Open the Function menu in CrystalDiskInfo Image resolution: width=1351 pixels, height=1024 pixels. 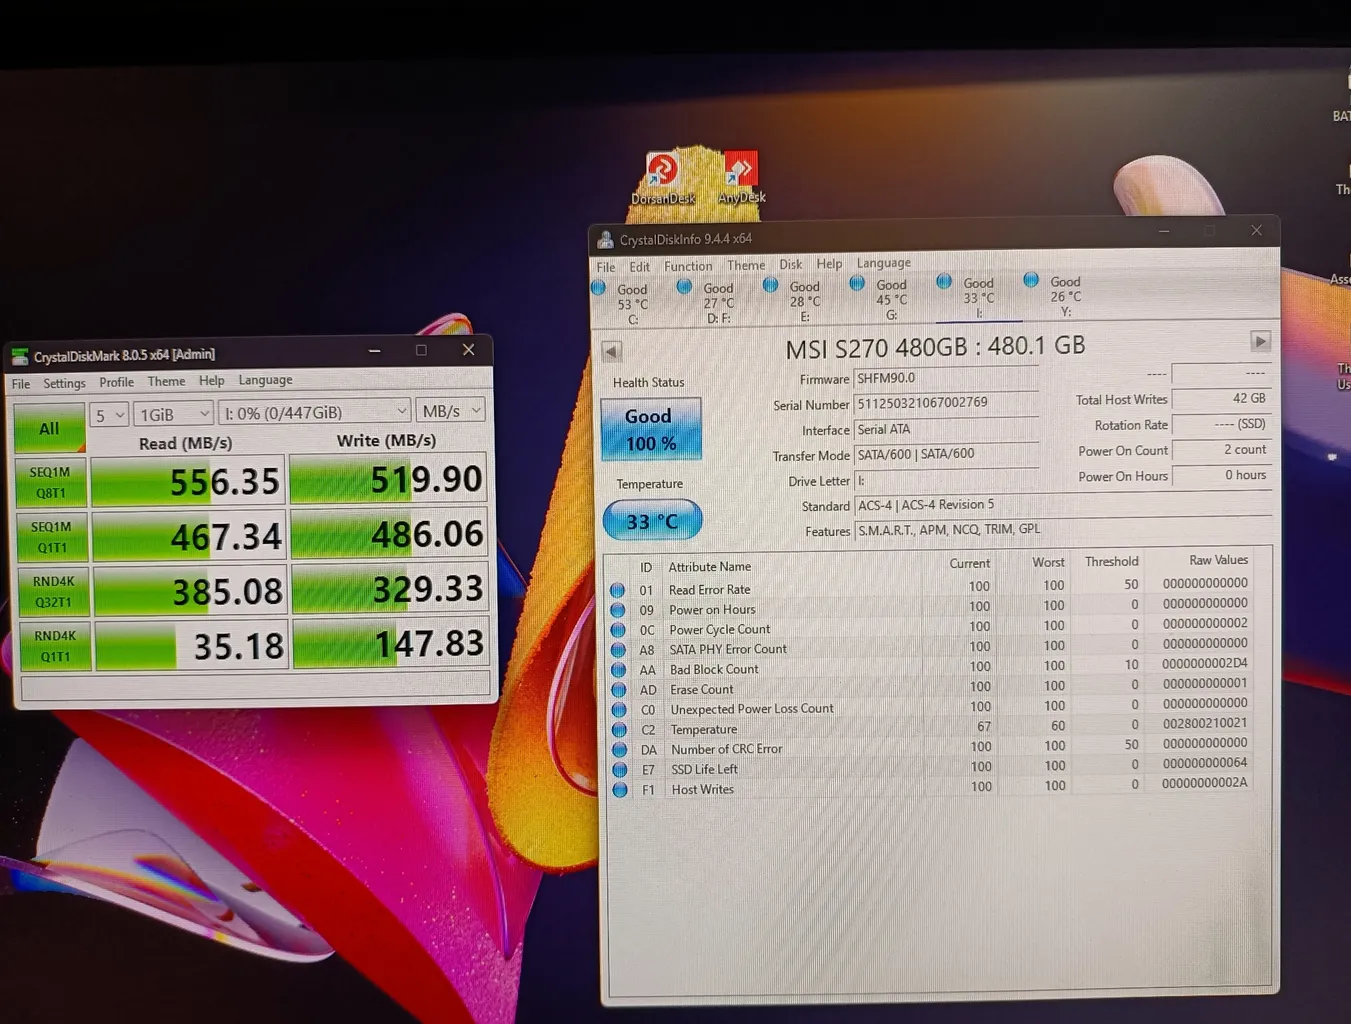pos(688,266)
